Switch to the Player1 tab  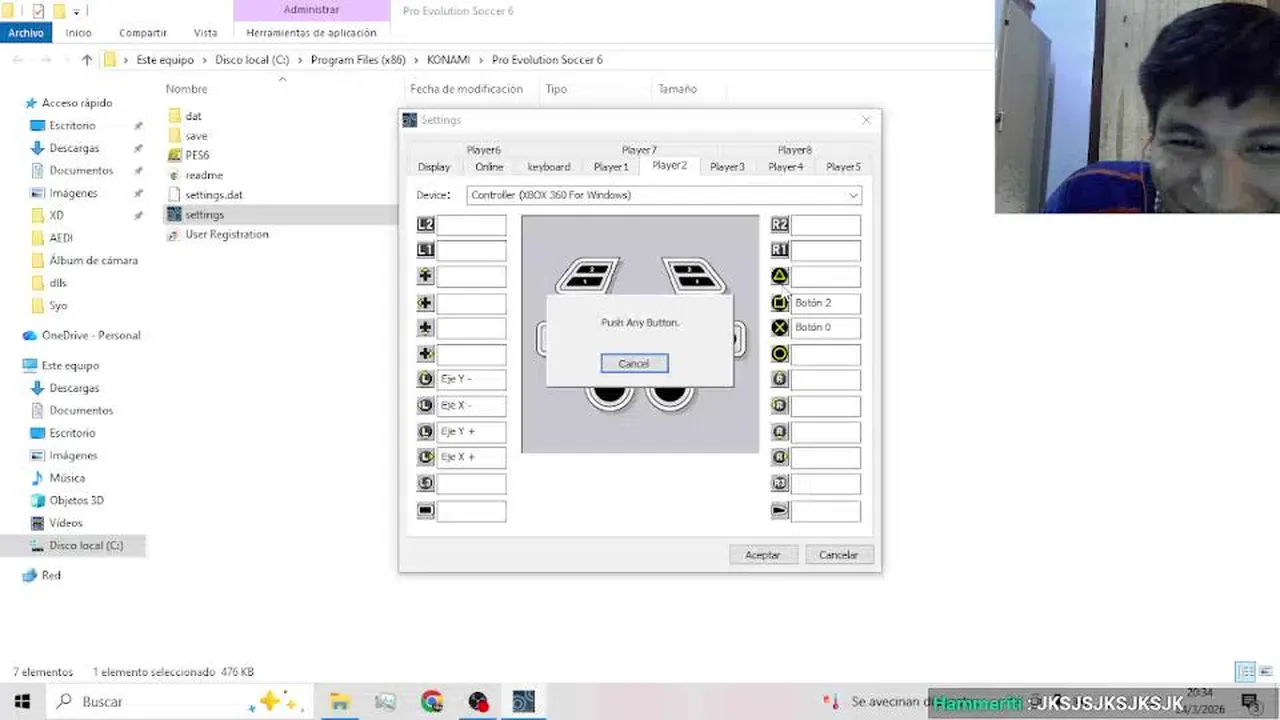tap(611, 167)
